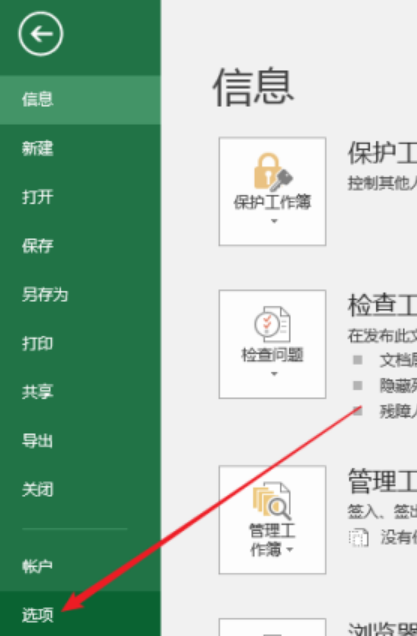Click the back arrow circle icon
Image resolution: width=417 pixels, height=636 pixels.
coord(41,34)
